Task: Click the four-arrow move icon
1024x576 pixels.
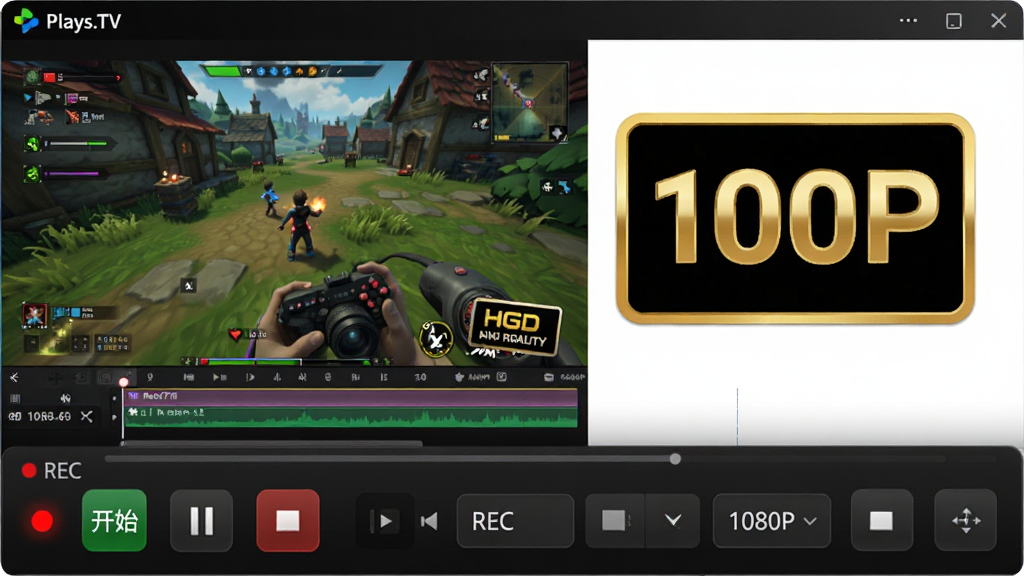Action: pyautogui.click(x=966, y=520)
